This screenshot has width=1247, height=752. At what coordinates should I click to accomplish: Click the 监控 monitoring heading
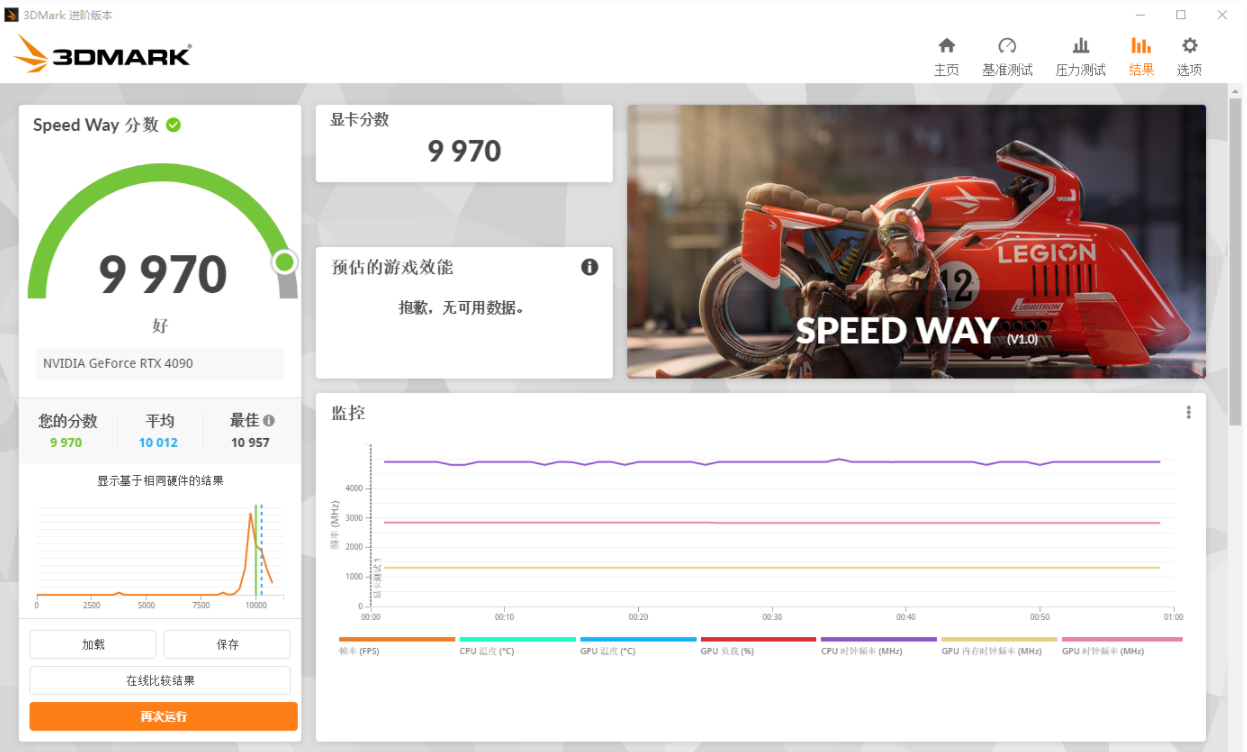point(348,412)
